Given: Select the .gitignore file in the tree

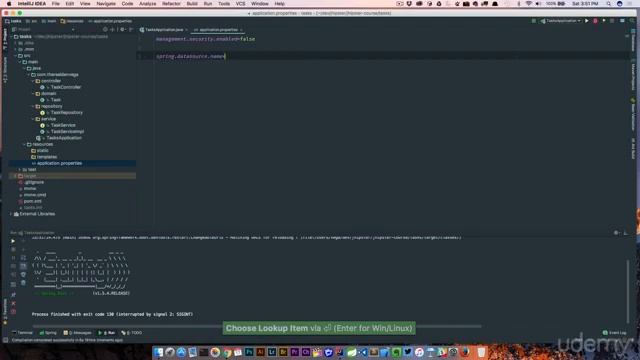Looking at the screenshot, I should pos(34,182).
